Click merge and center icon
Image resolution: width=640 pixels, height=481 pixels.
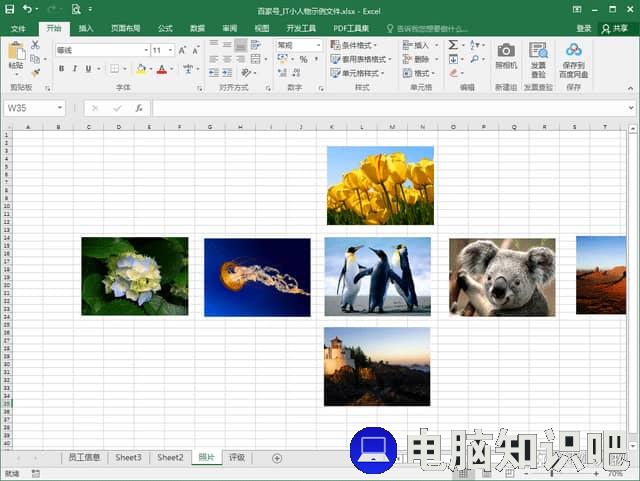pyautogui.click(x=256, y=59)
